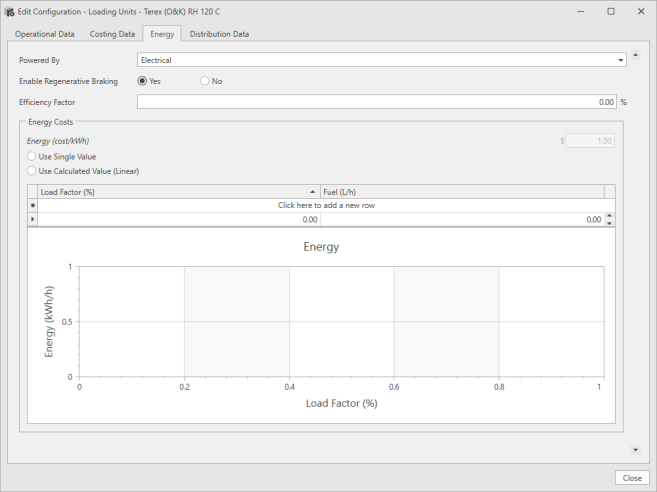Maximize the Edit Configuration window

pos(610,11)
